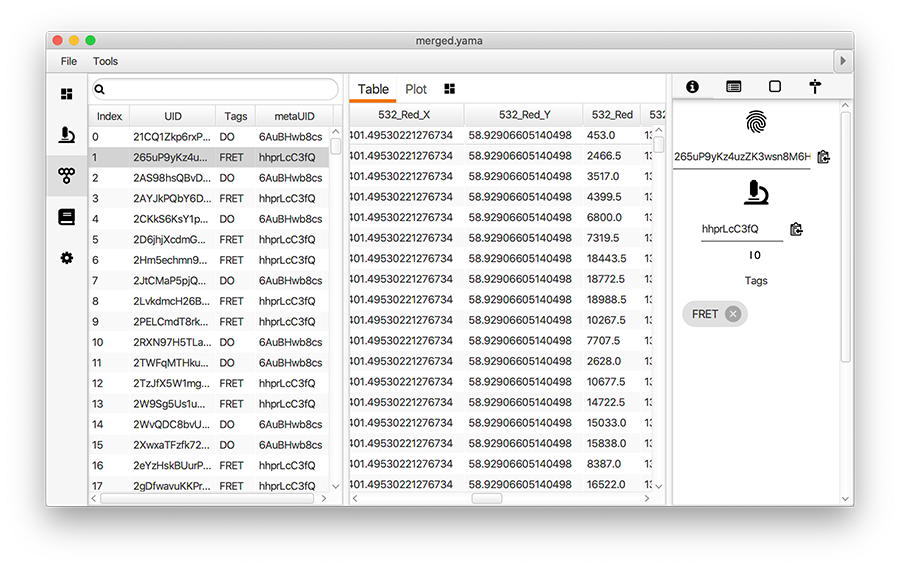The image size is (900, 567).
Task: Open the microscope icon in left sidebar
Action: [x=67, y=135]
